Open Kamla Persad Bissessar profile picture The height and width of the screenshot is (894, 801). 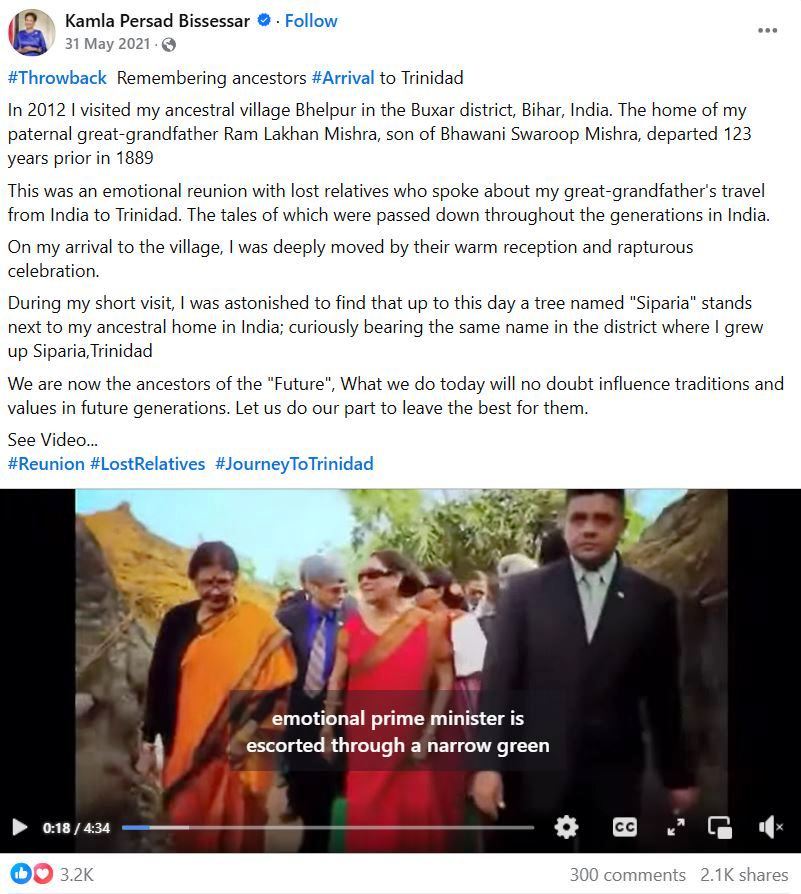pyautogui.click(x=31, y=32)
